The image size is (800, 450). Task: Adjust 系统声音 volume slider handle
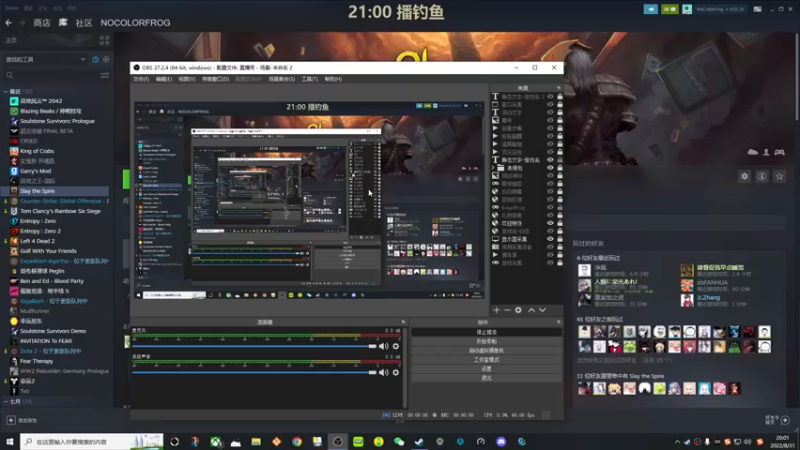[x=372, y=372]
